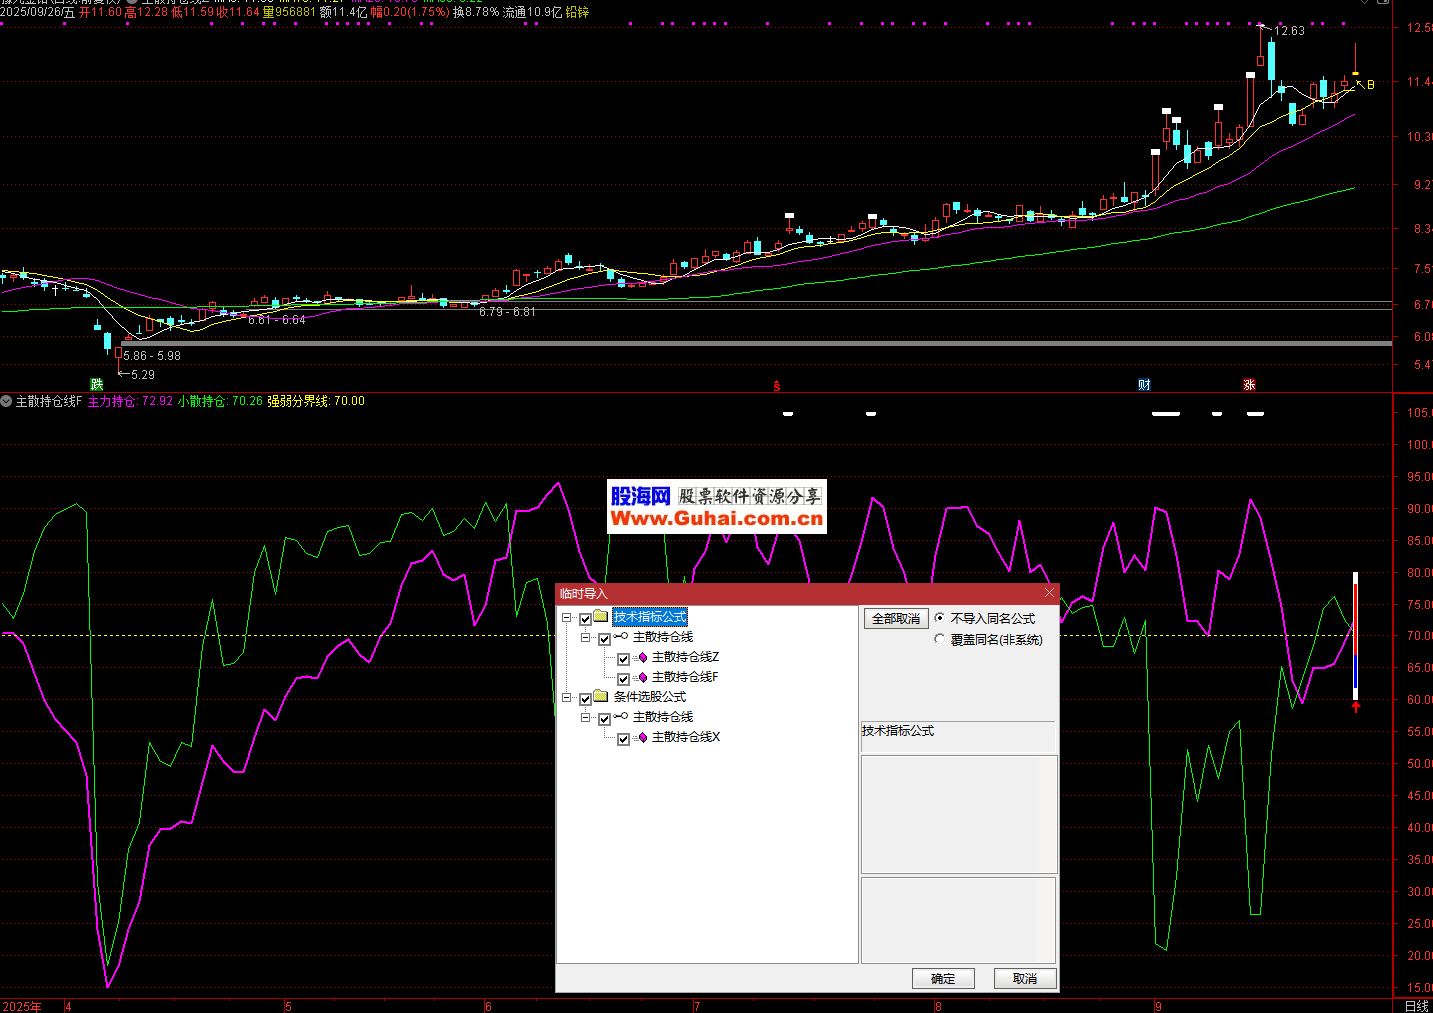Select 主散持仓线X tree item label
The image size is (1433, 1013).
(x=686, y=737)
